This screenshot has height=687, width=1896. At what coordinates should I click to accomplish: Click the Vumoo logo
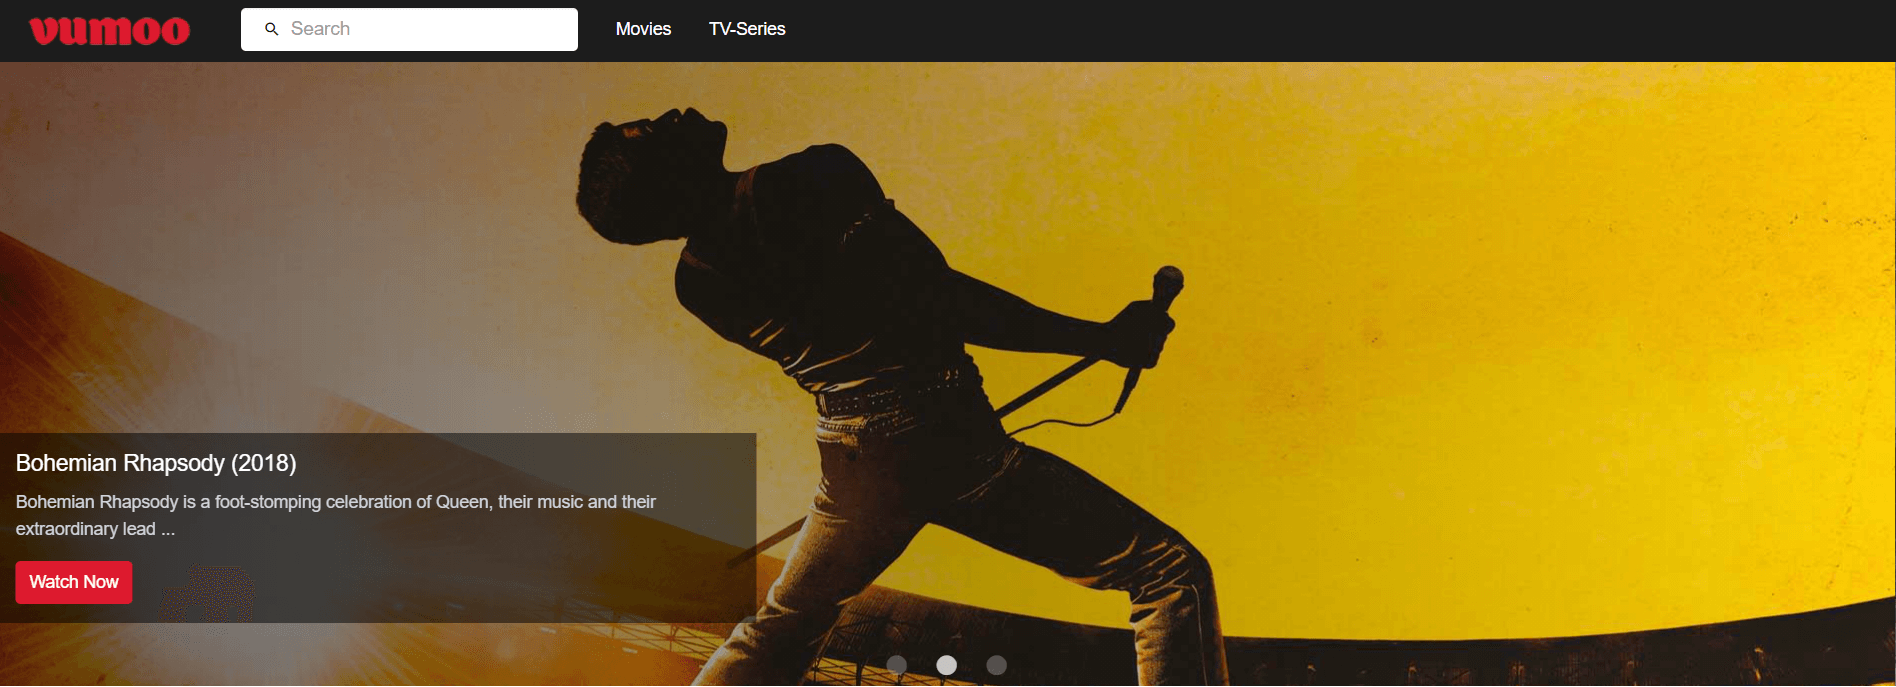(x=110, y=30)
